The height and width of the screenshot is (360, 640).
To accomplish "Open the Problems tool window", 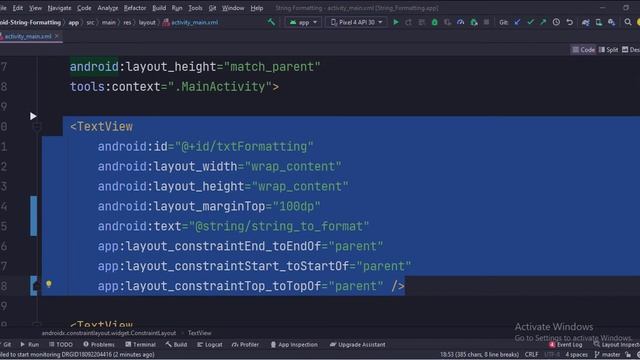I will coord(99,344).
